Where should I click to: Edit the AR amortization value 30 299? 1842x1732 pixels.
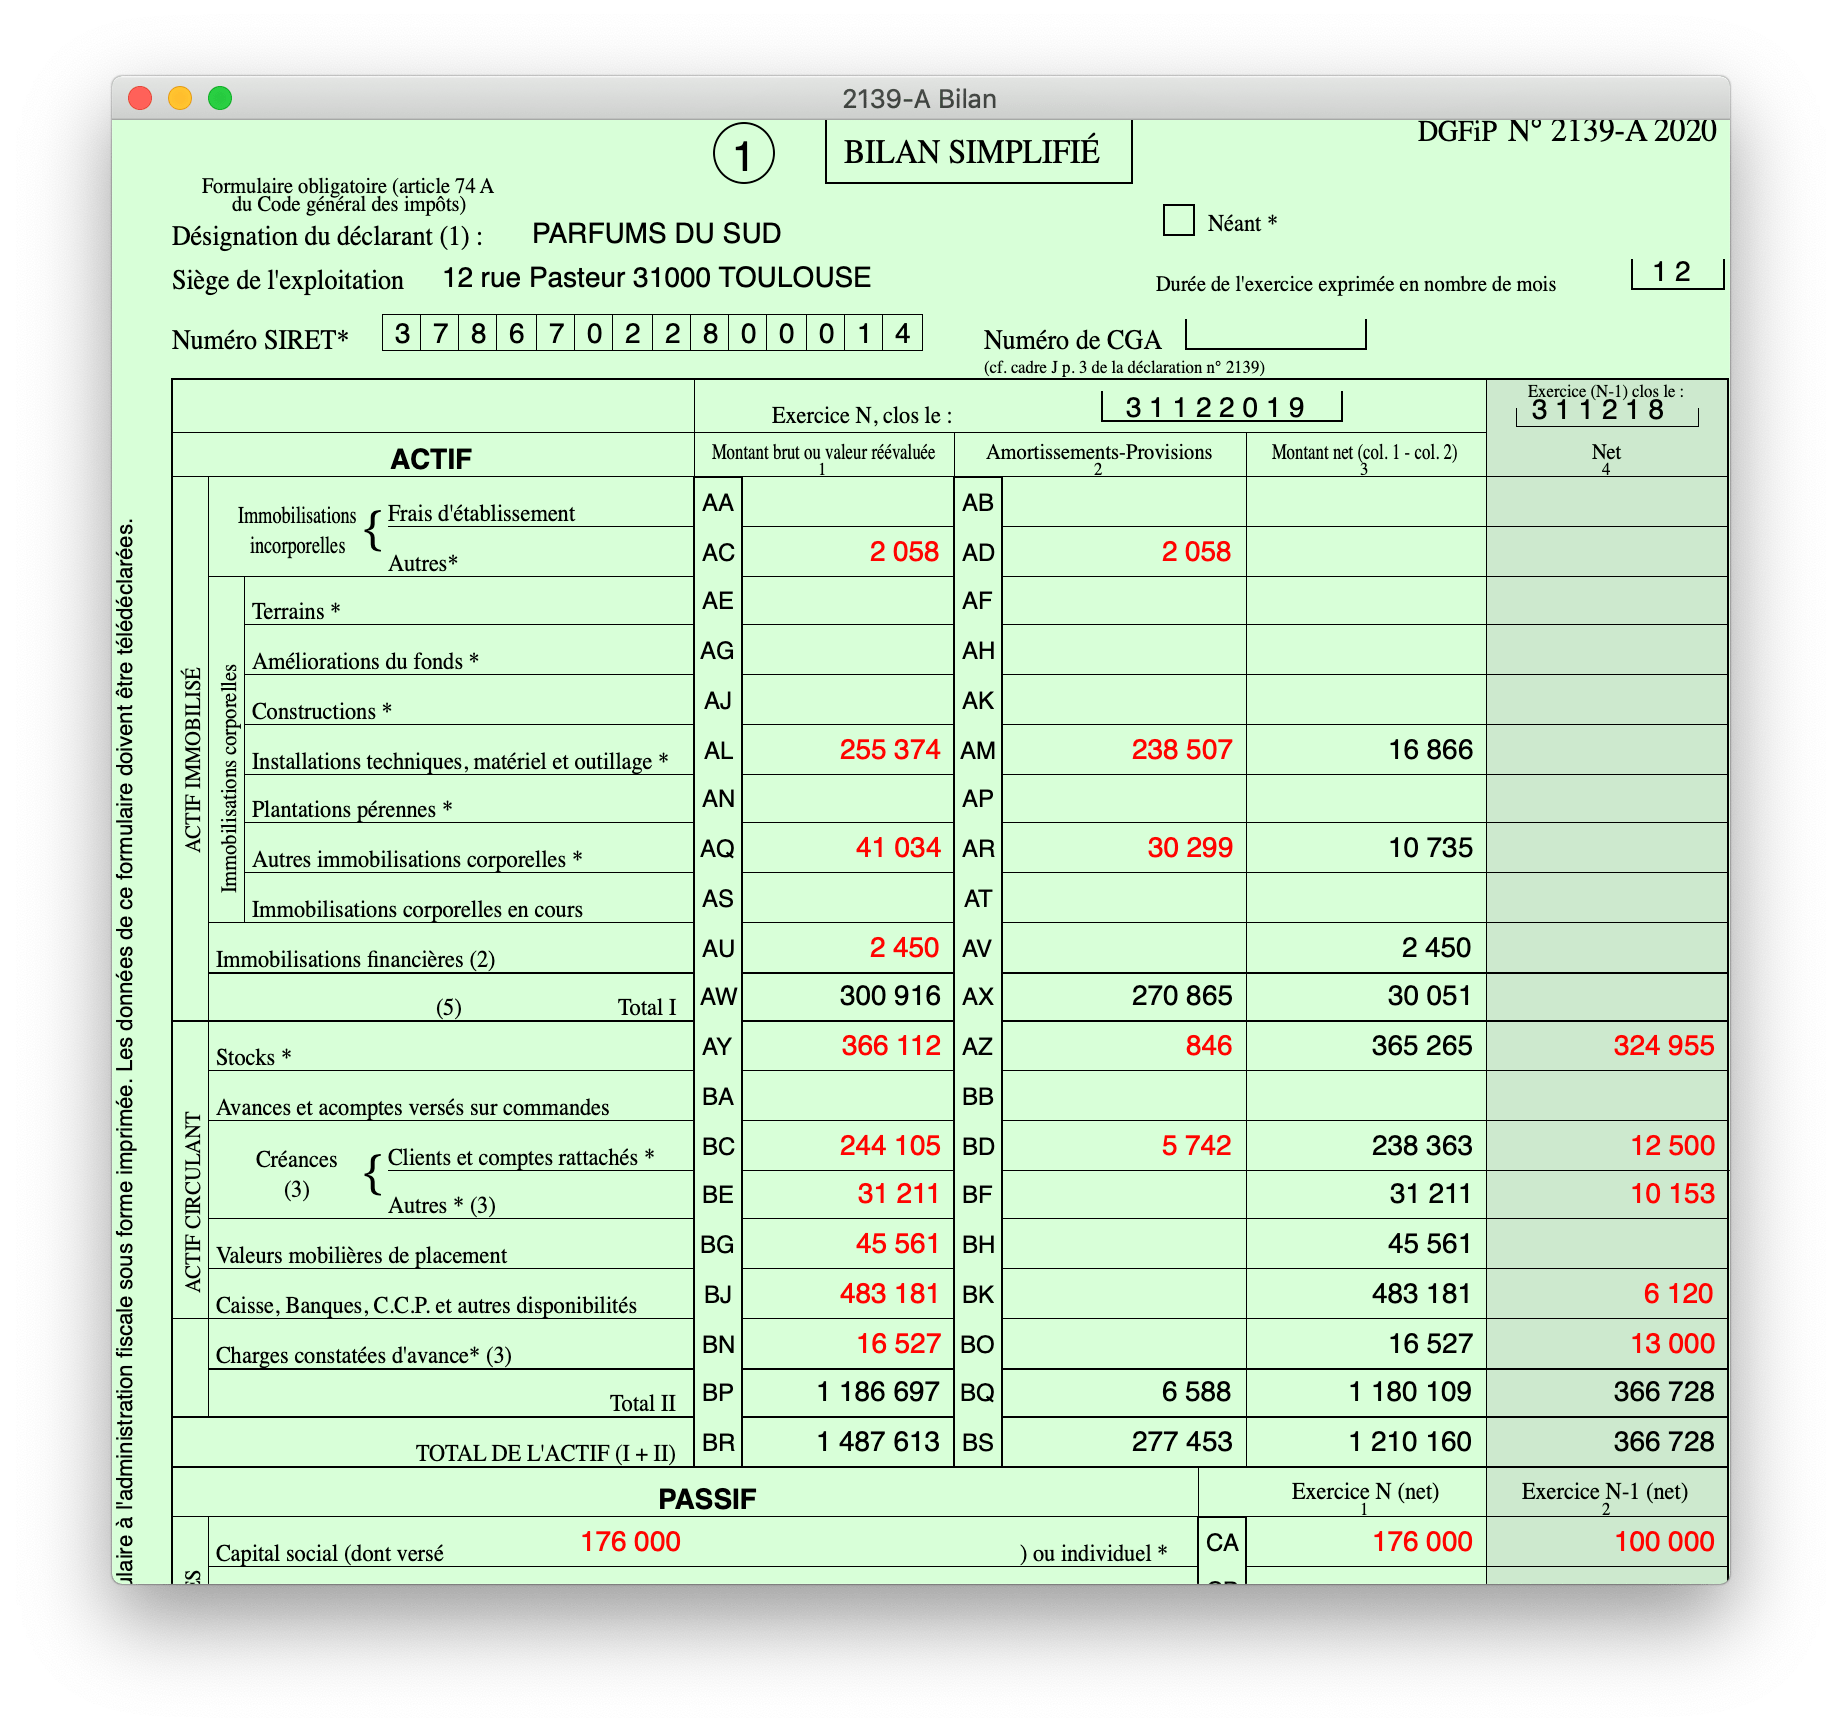pos(1124,847)
